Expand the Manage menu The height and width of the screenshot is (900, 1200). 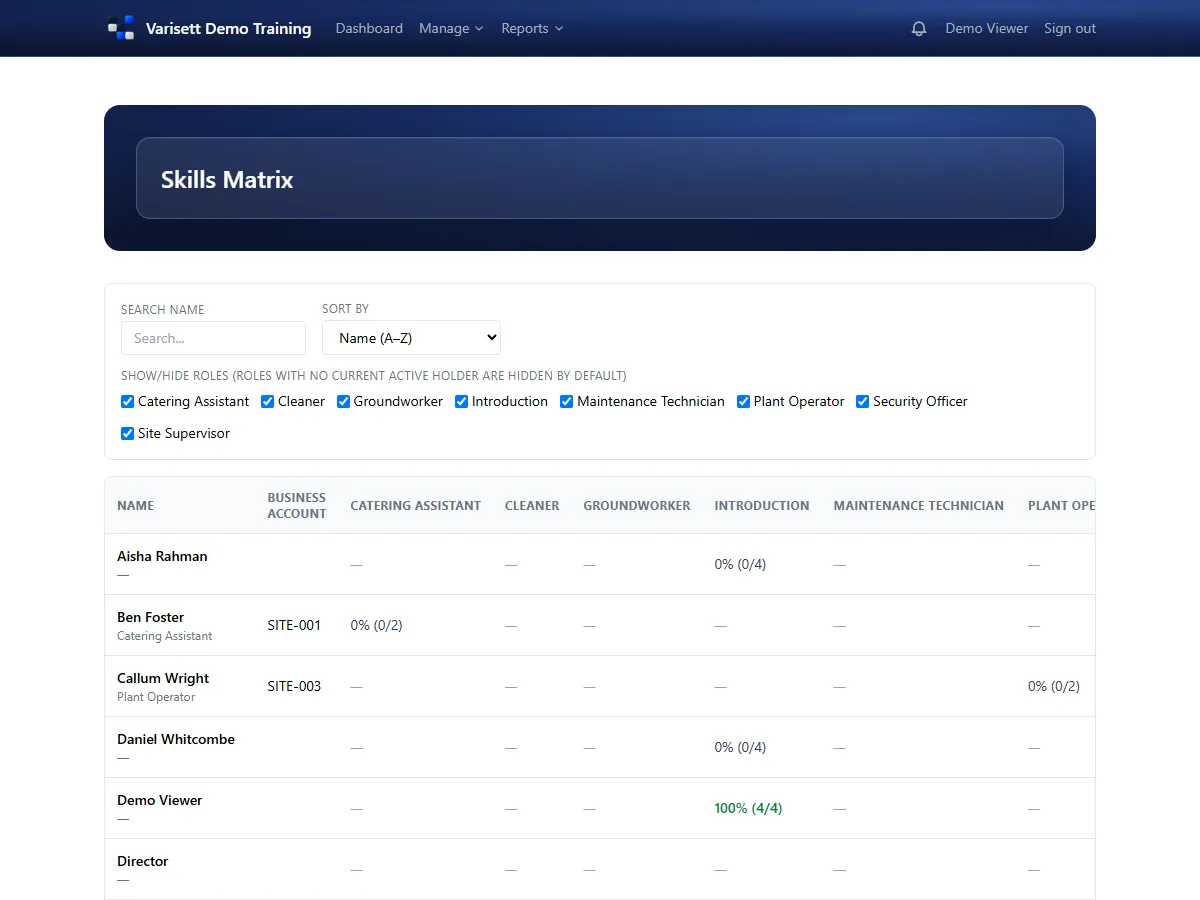click(451, 29)
